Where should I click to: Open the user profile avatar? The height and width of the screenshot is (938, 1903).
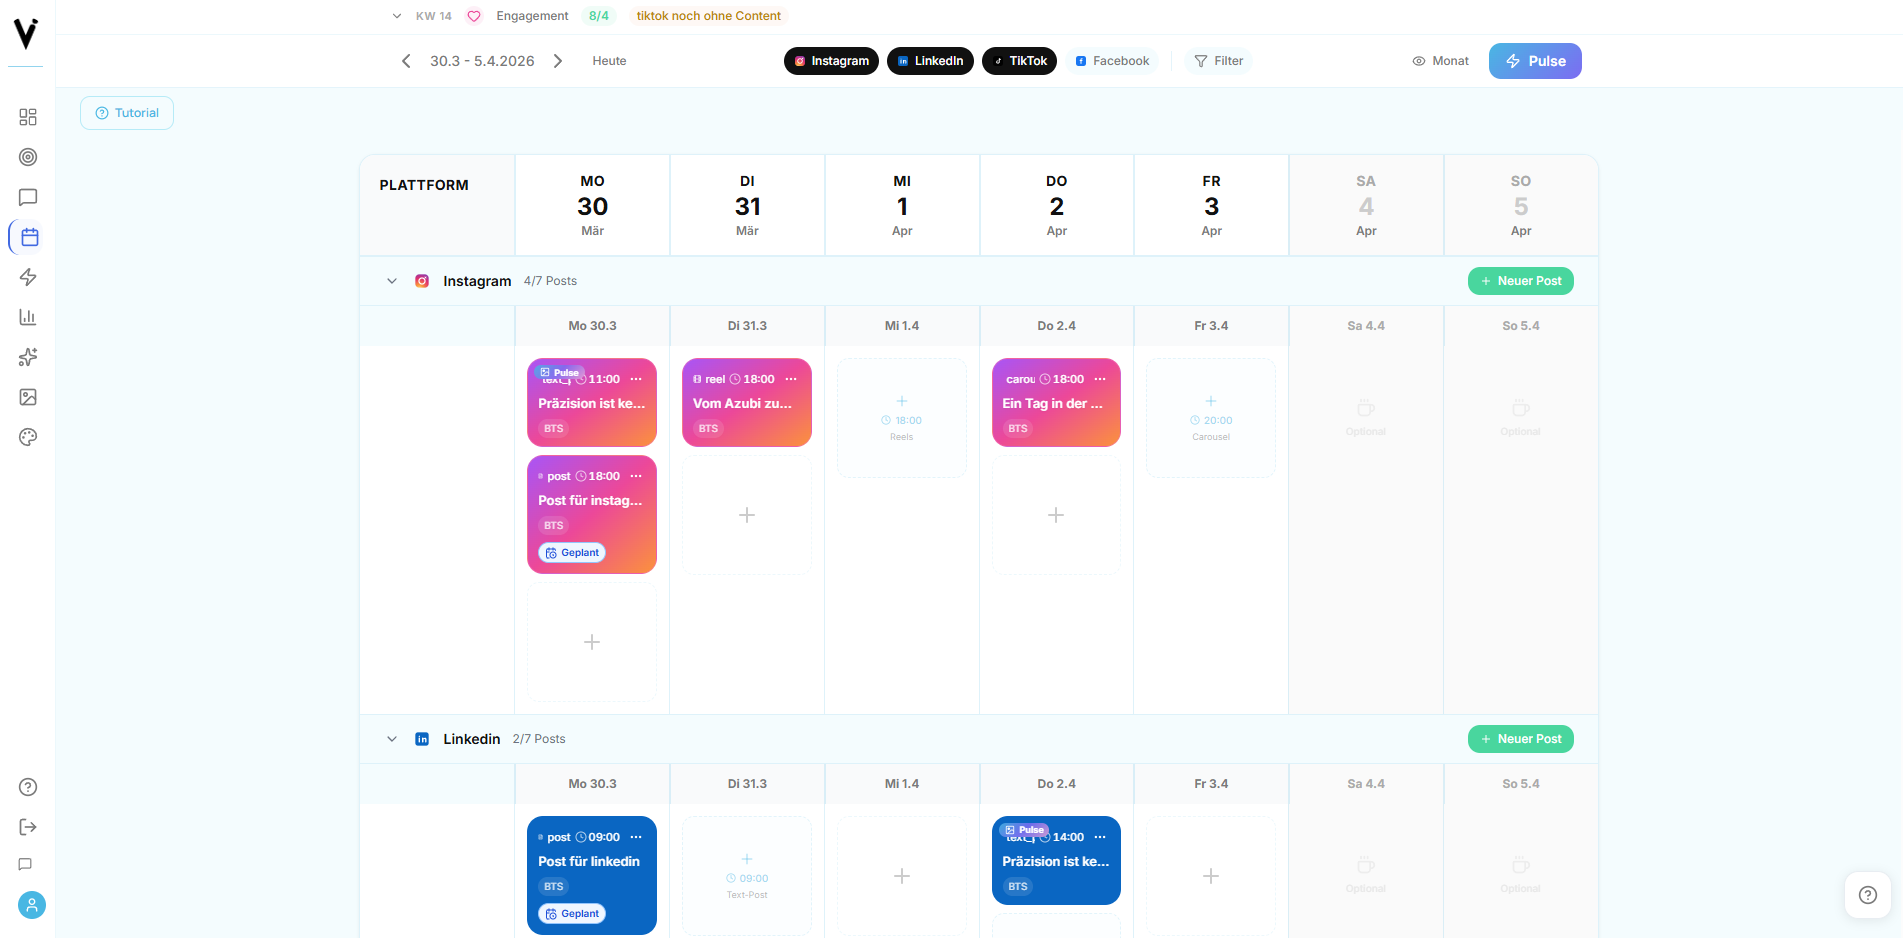click(30, 905)
